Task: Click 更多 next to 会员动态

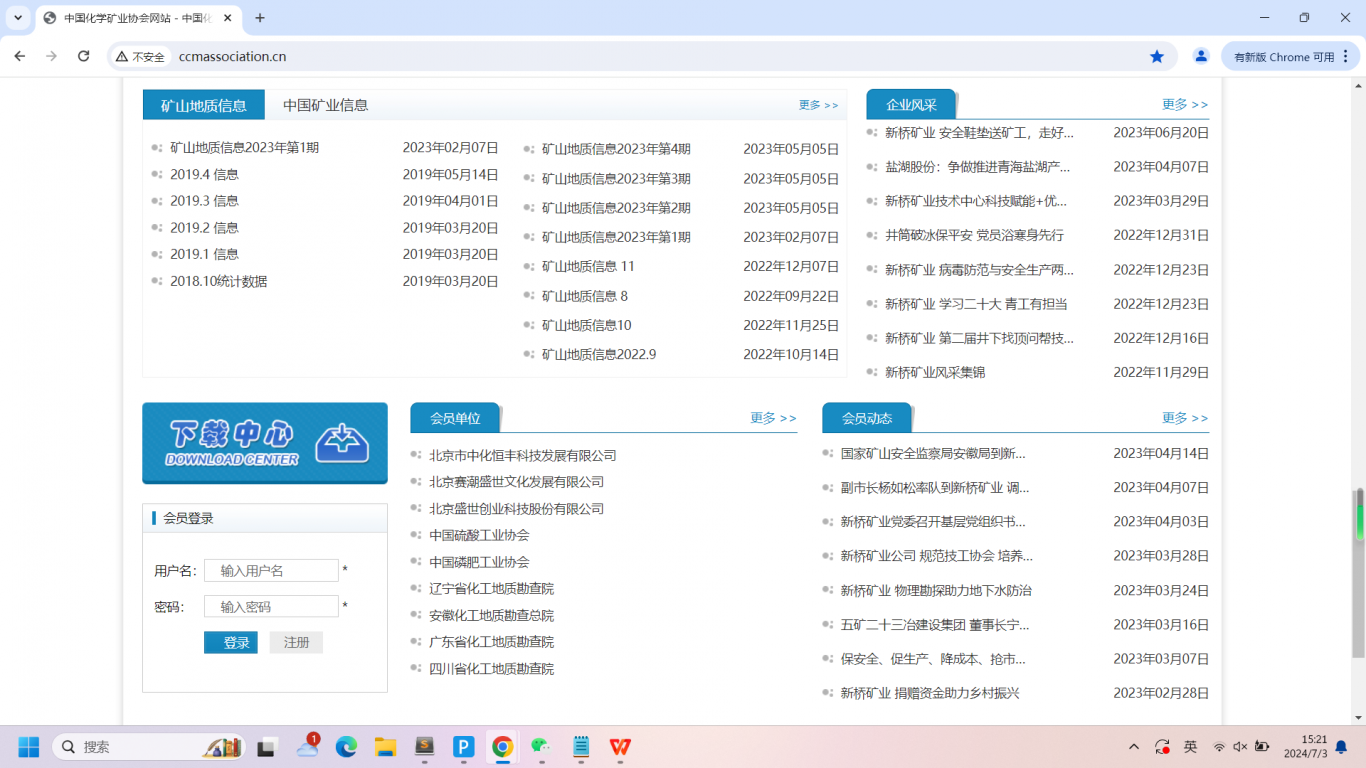Action: pyautogui.click(x=1185, y=418)
